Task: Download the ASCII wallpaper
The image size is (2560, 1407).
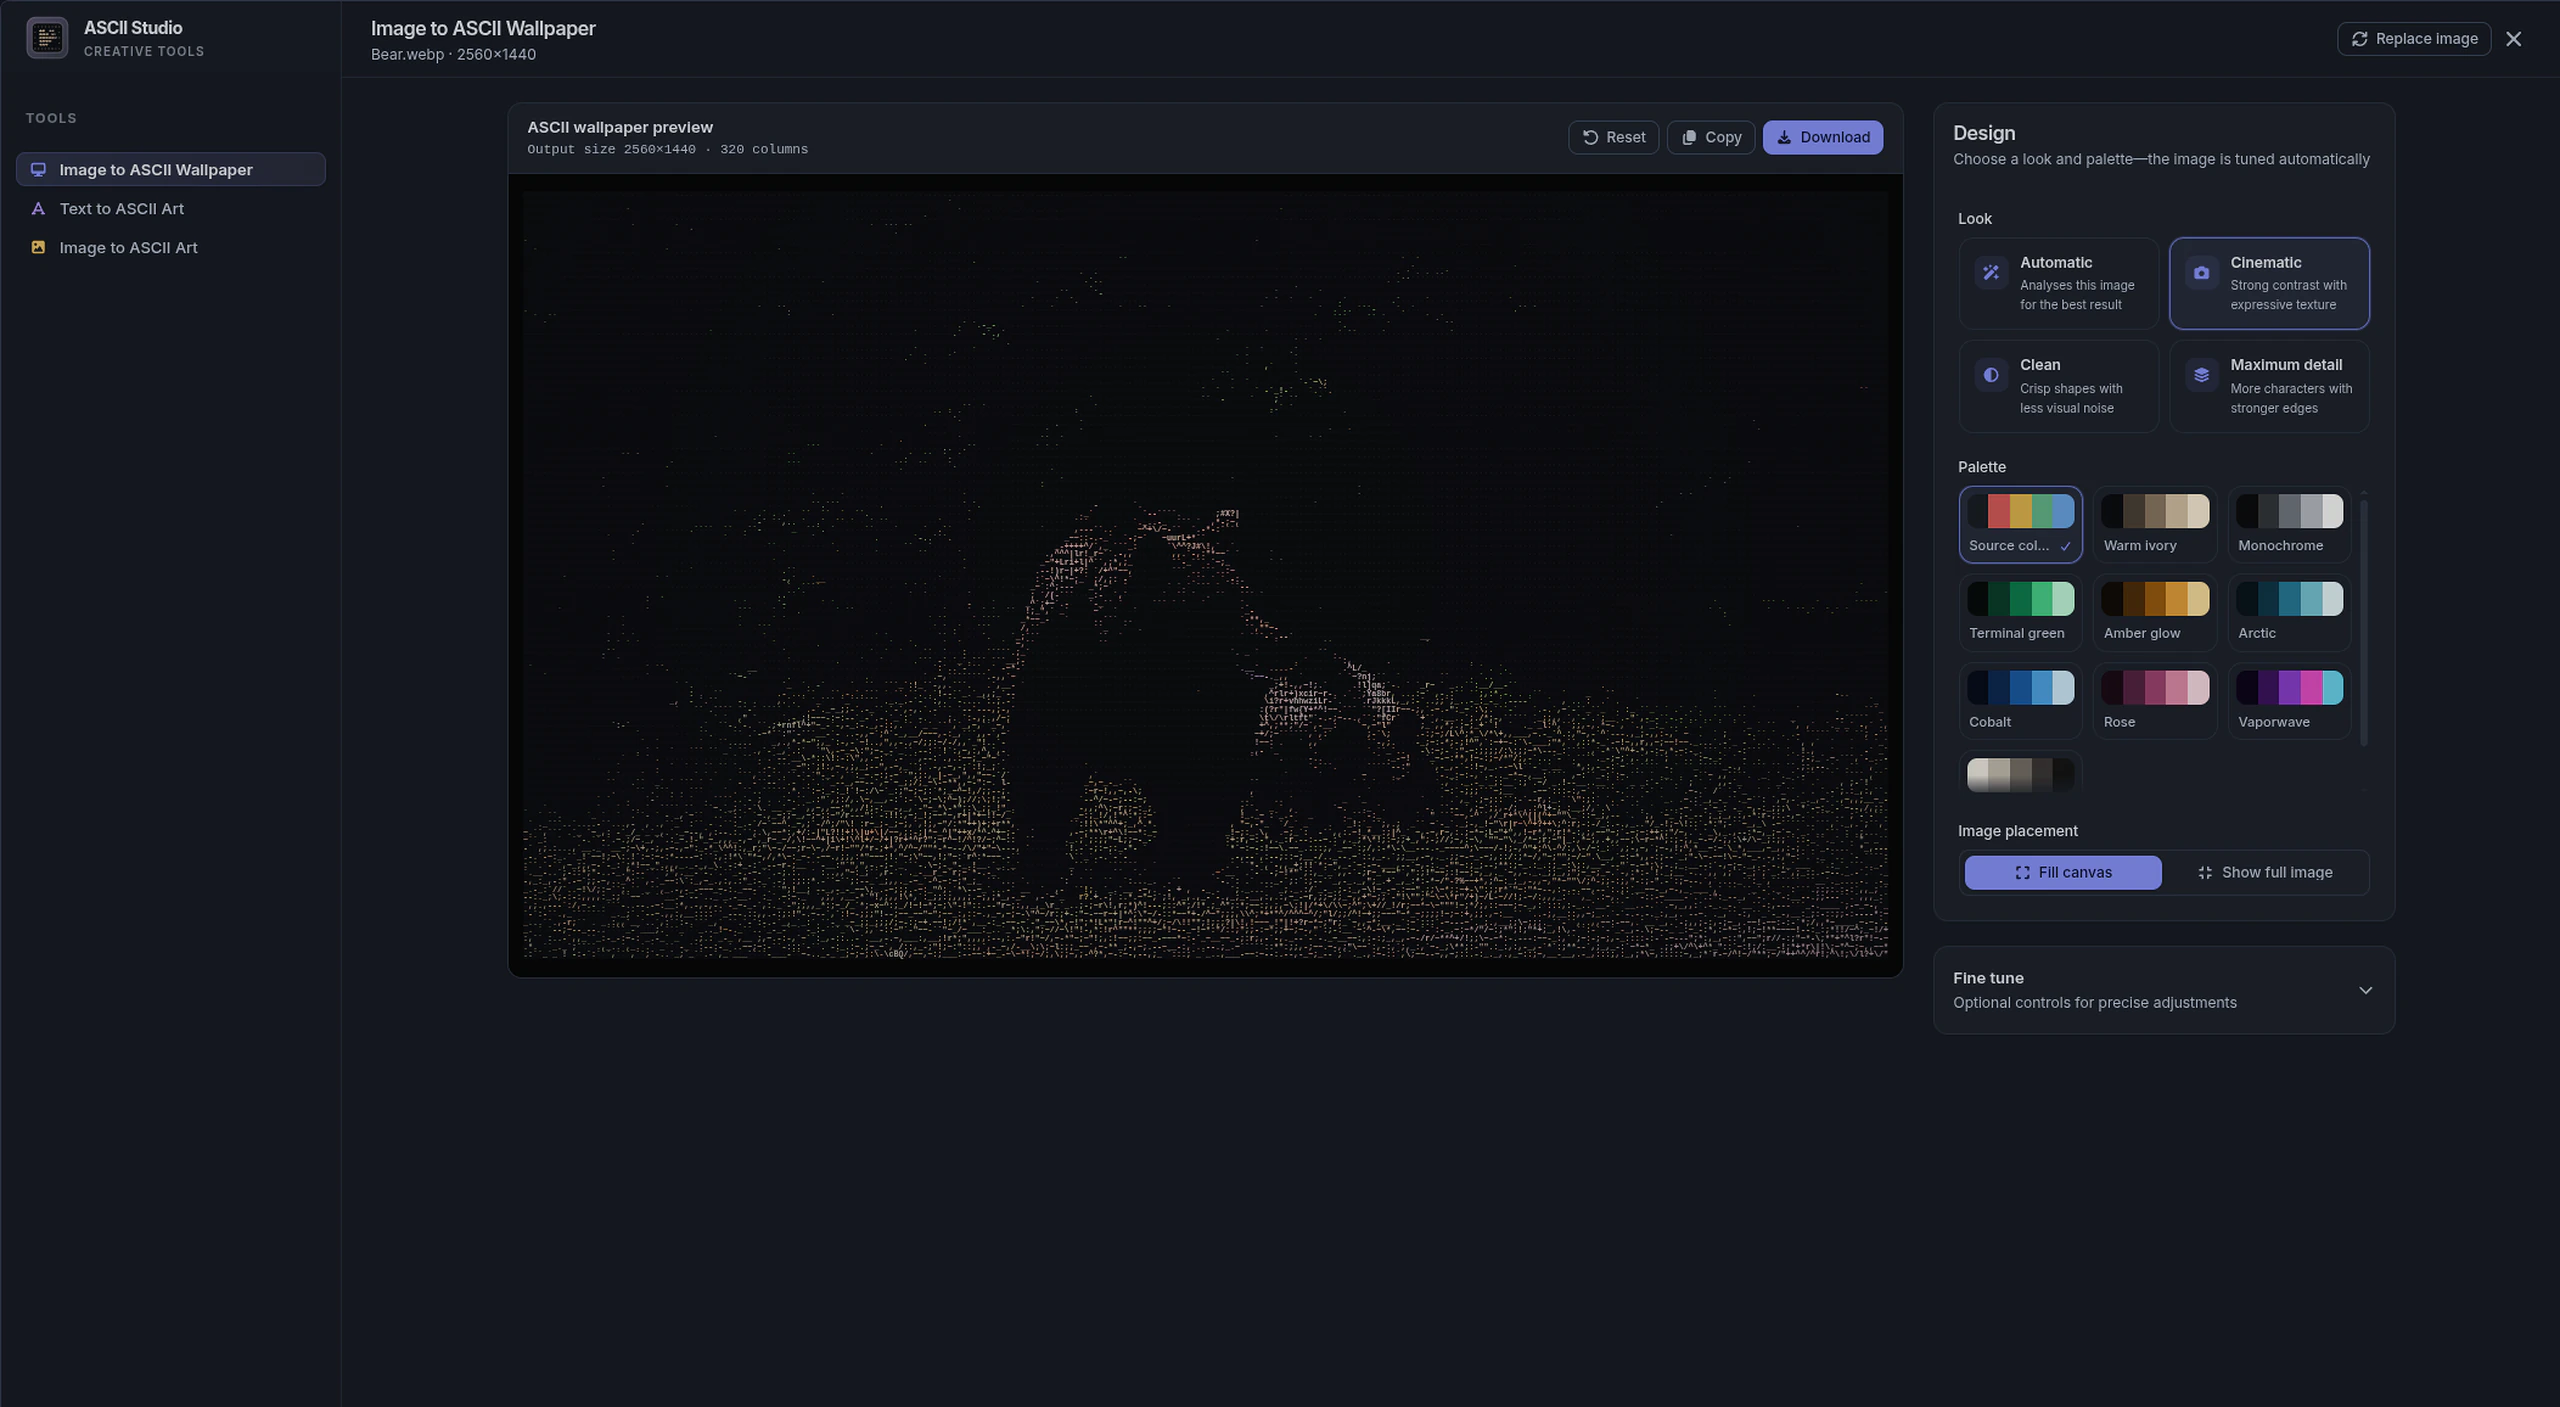Action: click(1822, 137)
